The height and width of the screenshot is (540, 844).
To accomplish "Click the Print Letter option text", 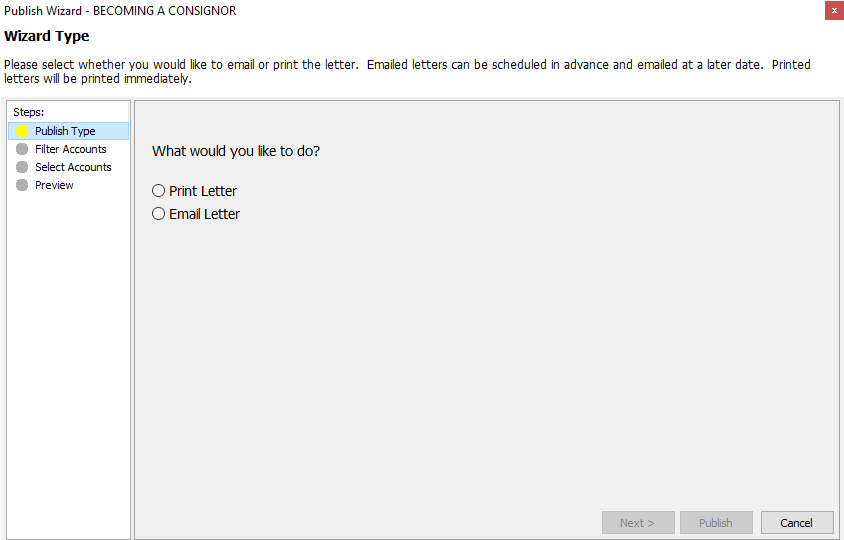I will click(203, 191).
